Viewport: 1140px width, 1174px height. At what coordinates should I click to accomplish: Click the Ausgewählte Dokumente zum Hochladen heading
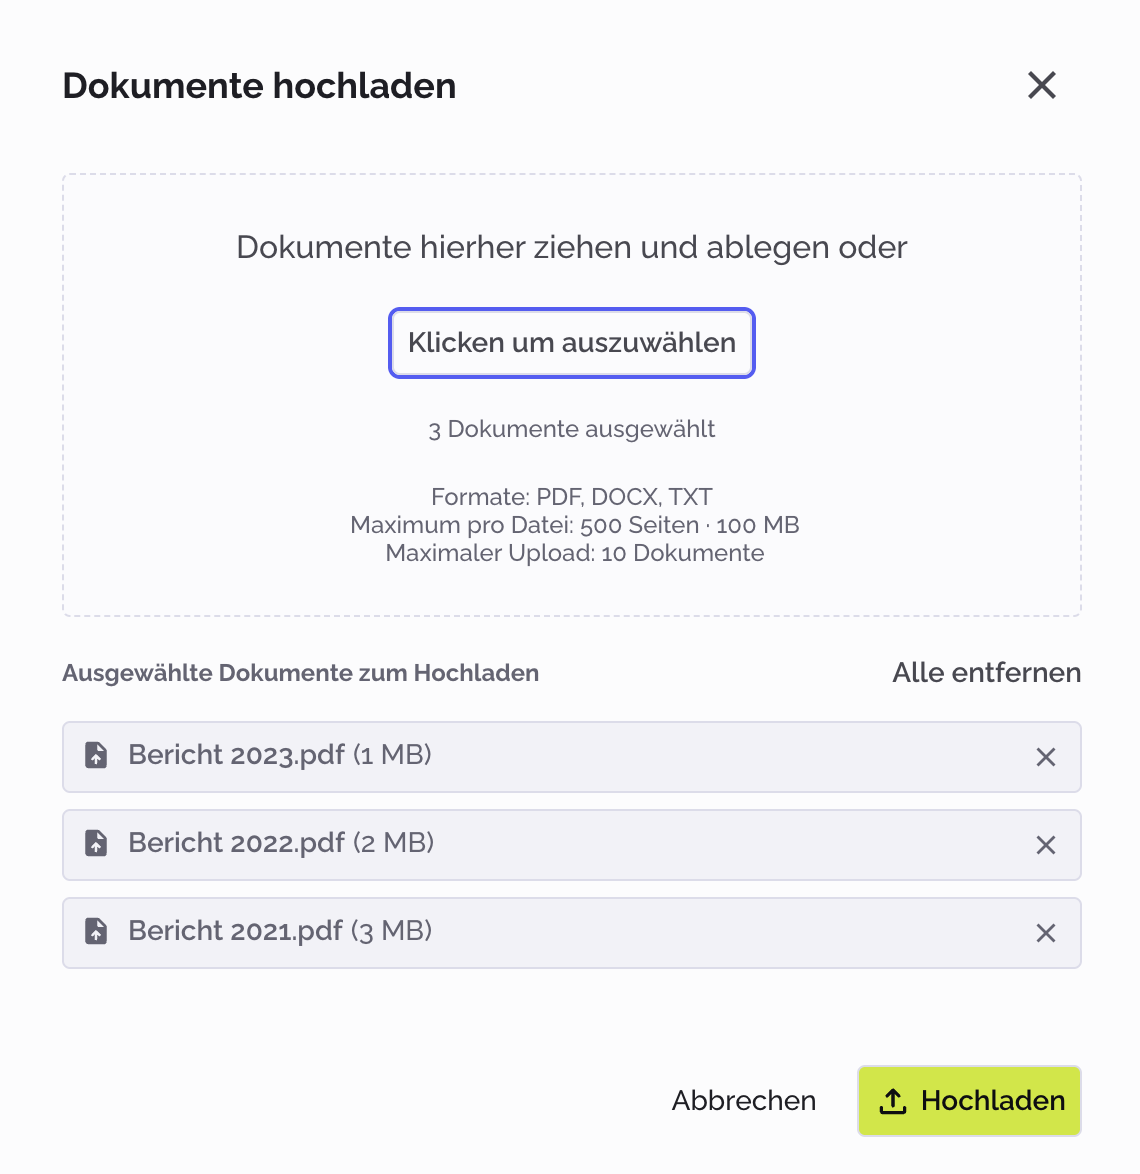click(x=301, y=673)
